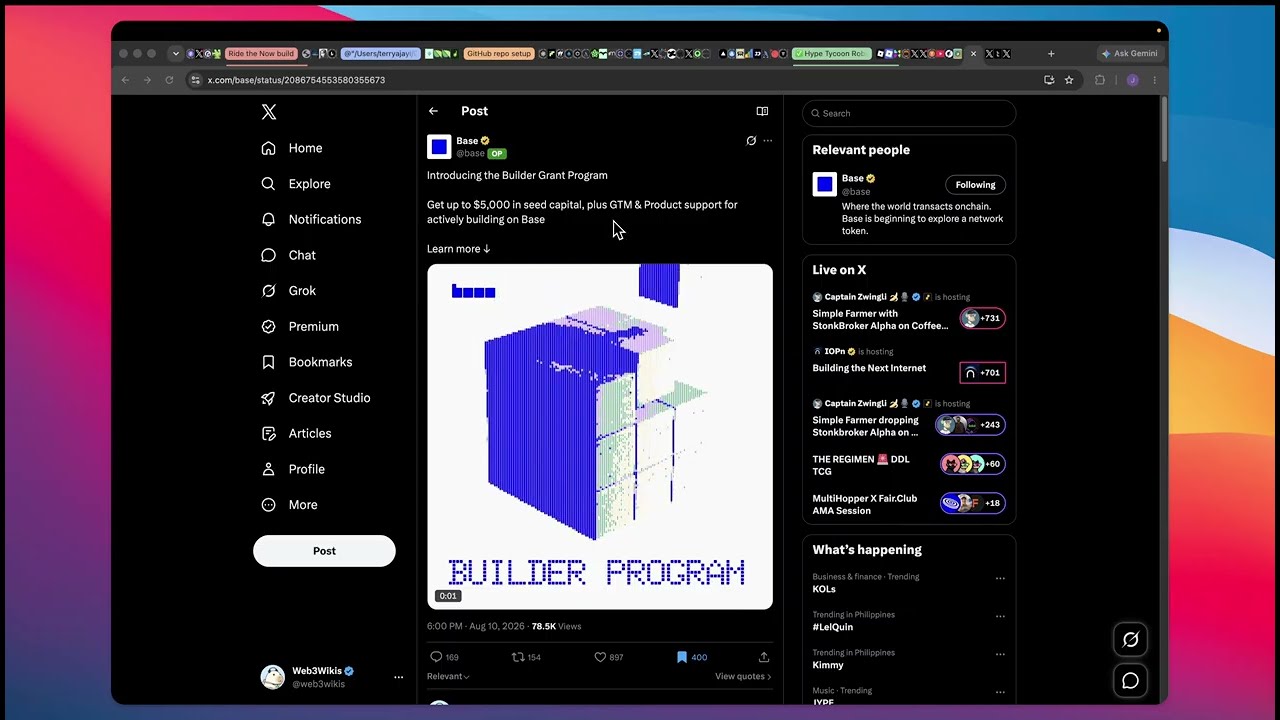
Task: Open more options for #LelQuin trend
Action: click(1000, 617)
